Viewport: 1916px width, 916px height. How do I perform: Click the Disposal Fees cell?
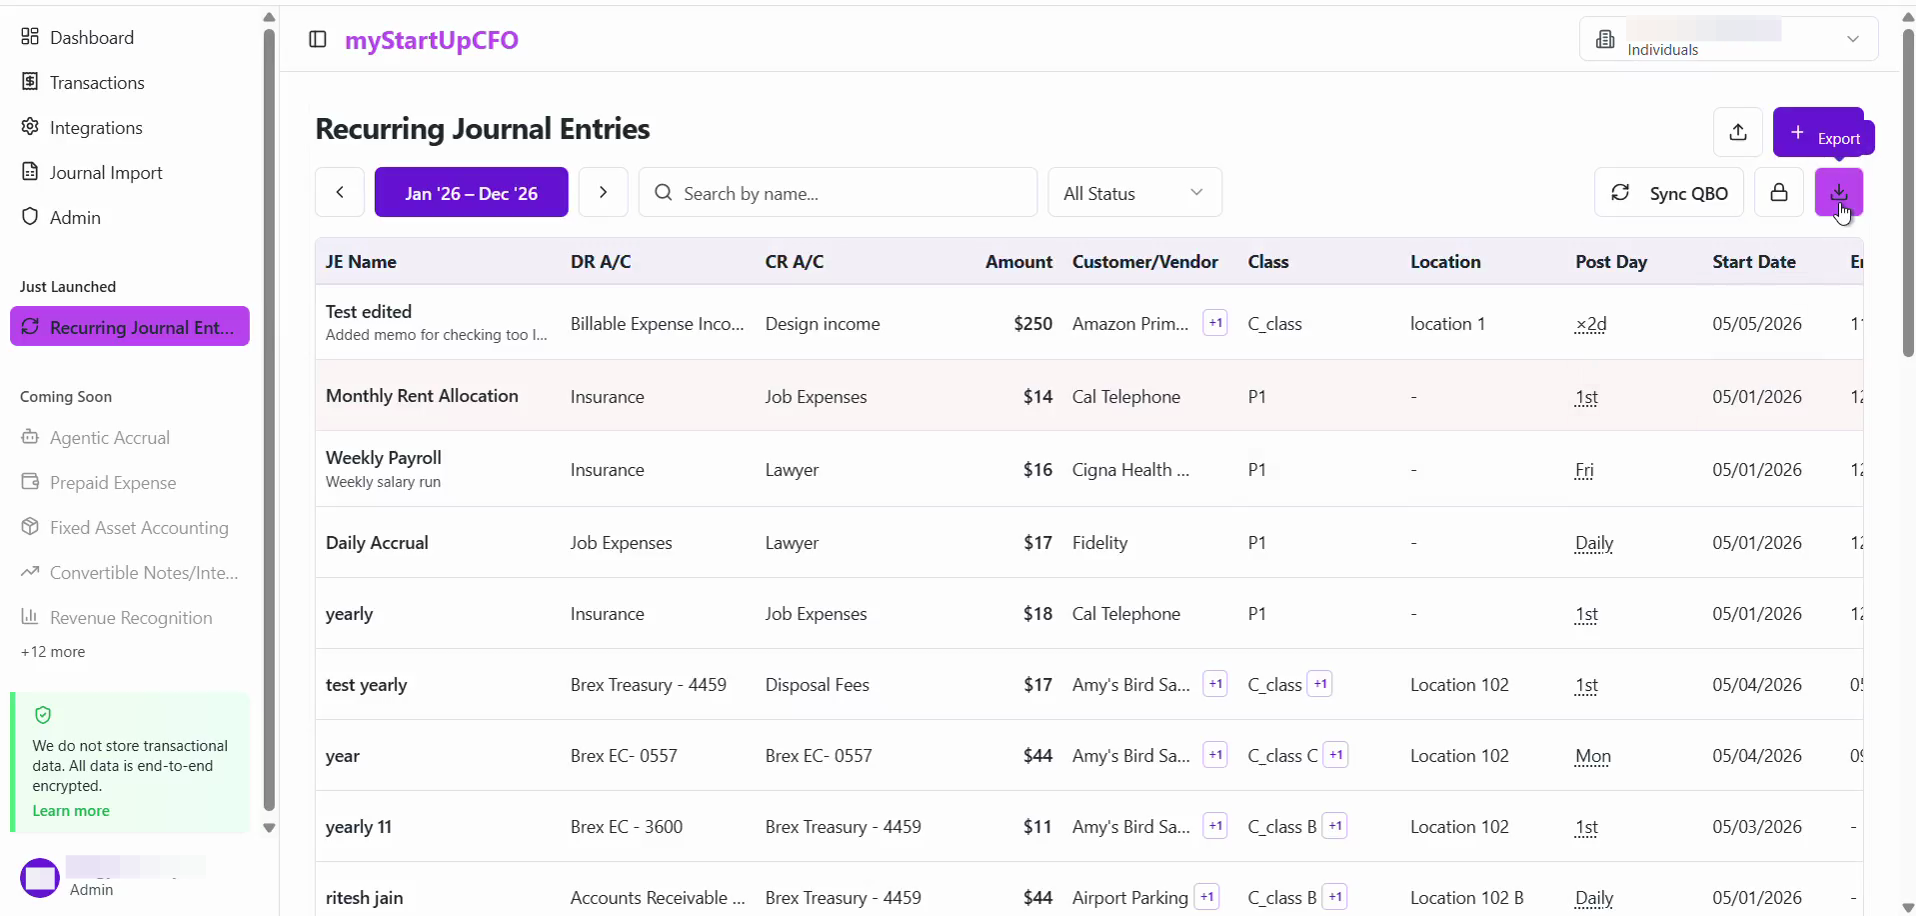(x=817, y=685)
